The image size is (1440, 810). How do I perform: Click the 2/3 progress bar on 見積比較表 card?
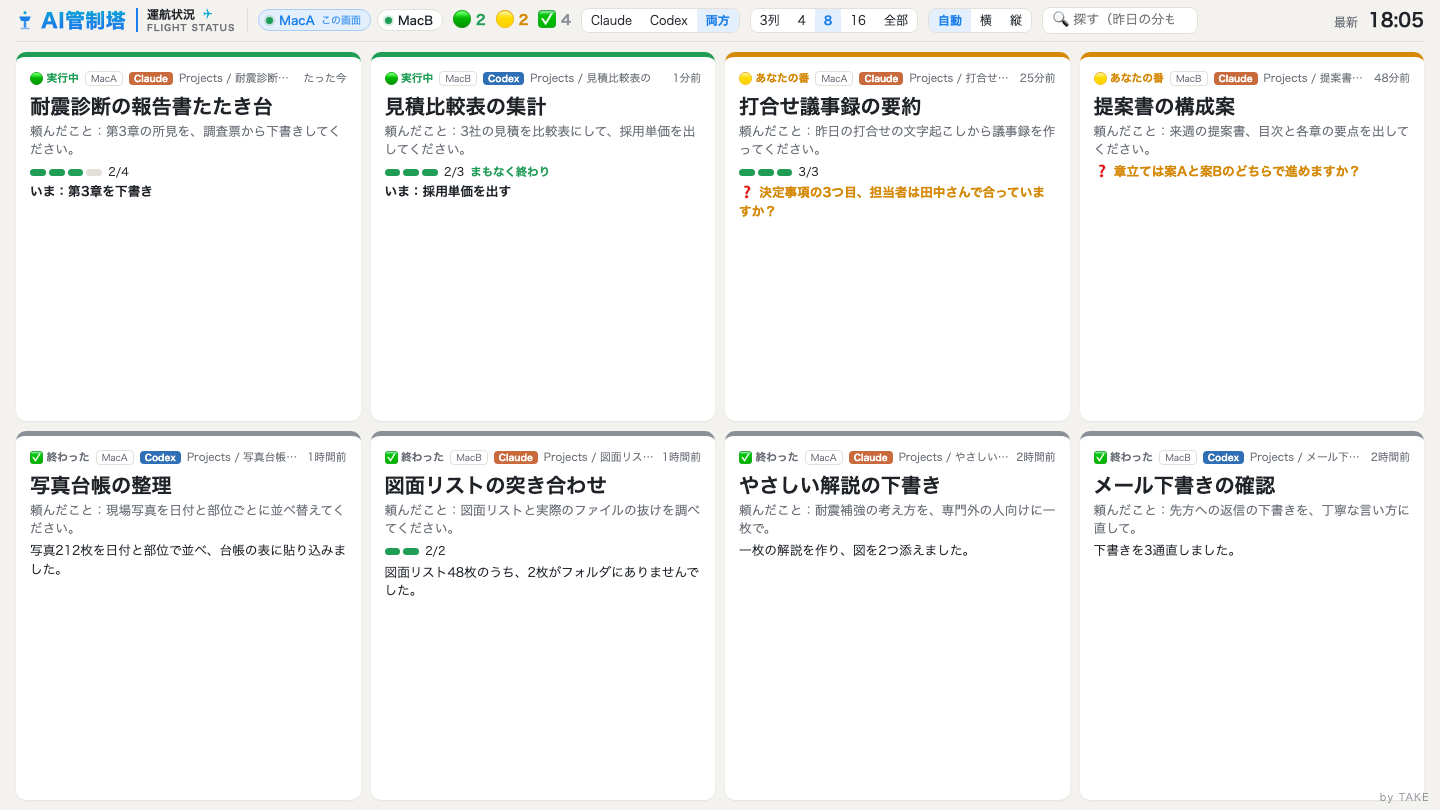click(x=411, y=172)
